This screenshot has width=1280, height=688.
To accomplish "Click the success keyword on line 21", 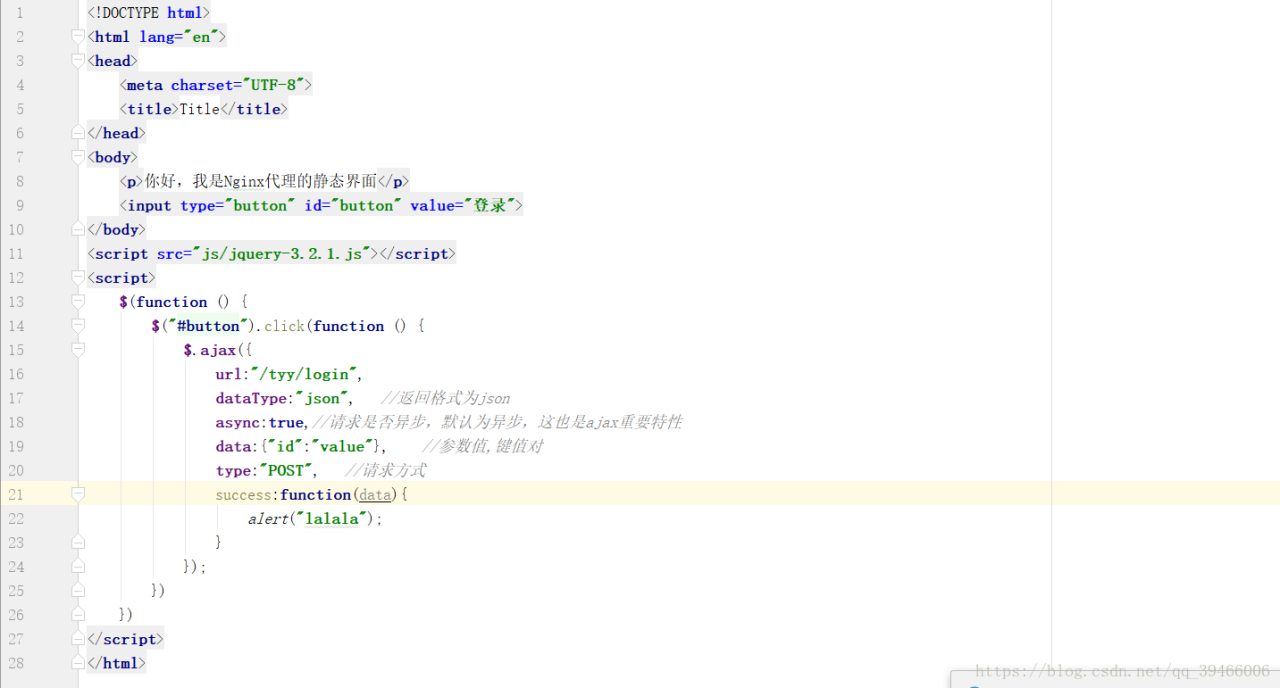I will pos(244,494).
